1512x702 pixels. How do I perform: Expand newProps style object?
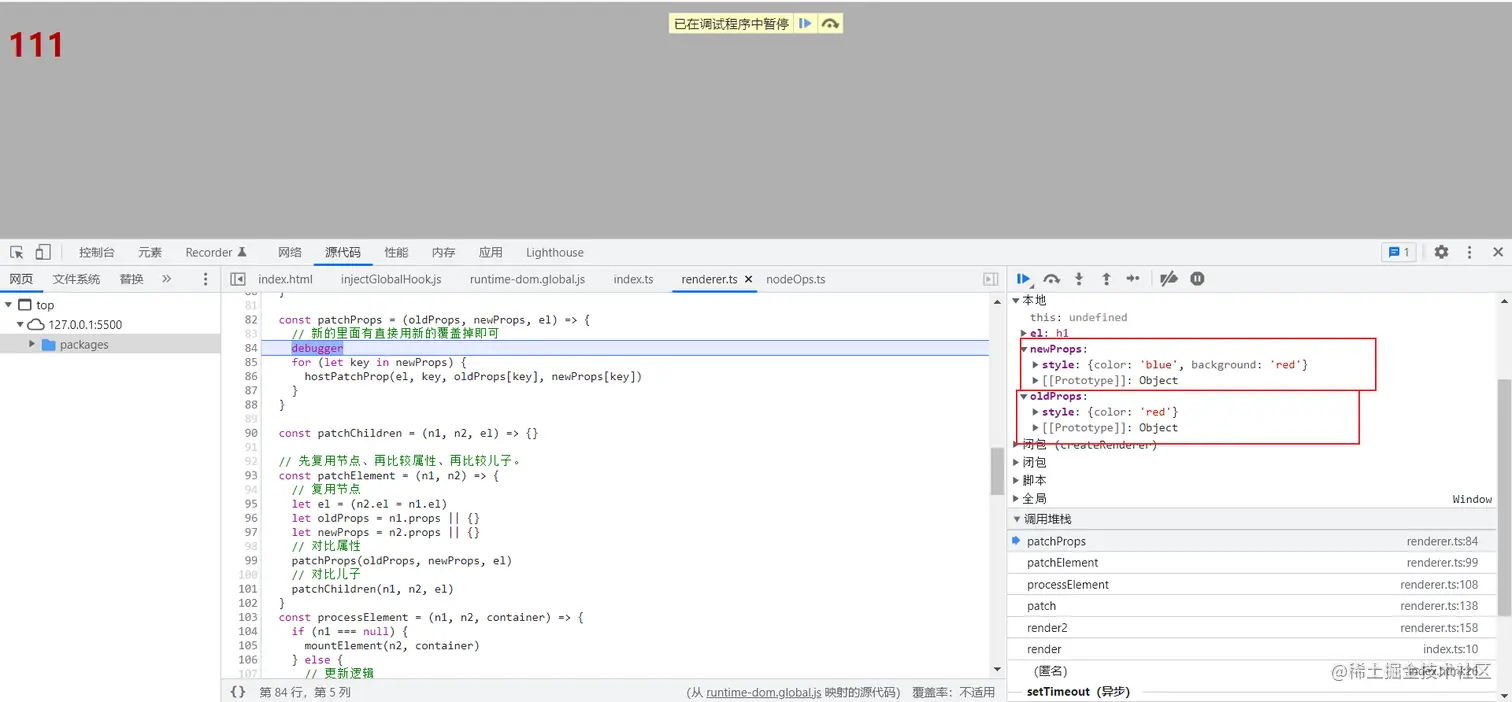point(1036,365)
